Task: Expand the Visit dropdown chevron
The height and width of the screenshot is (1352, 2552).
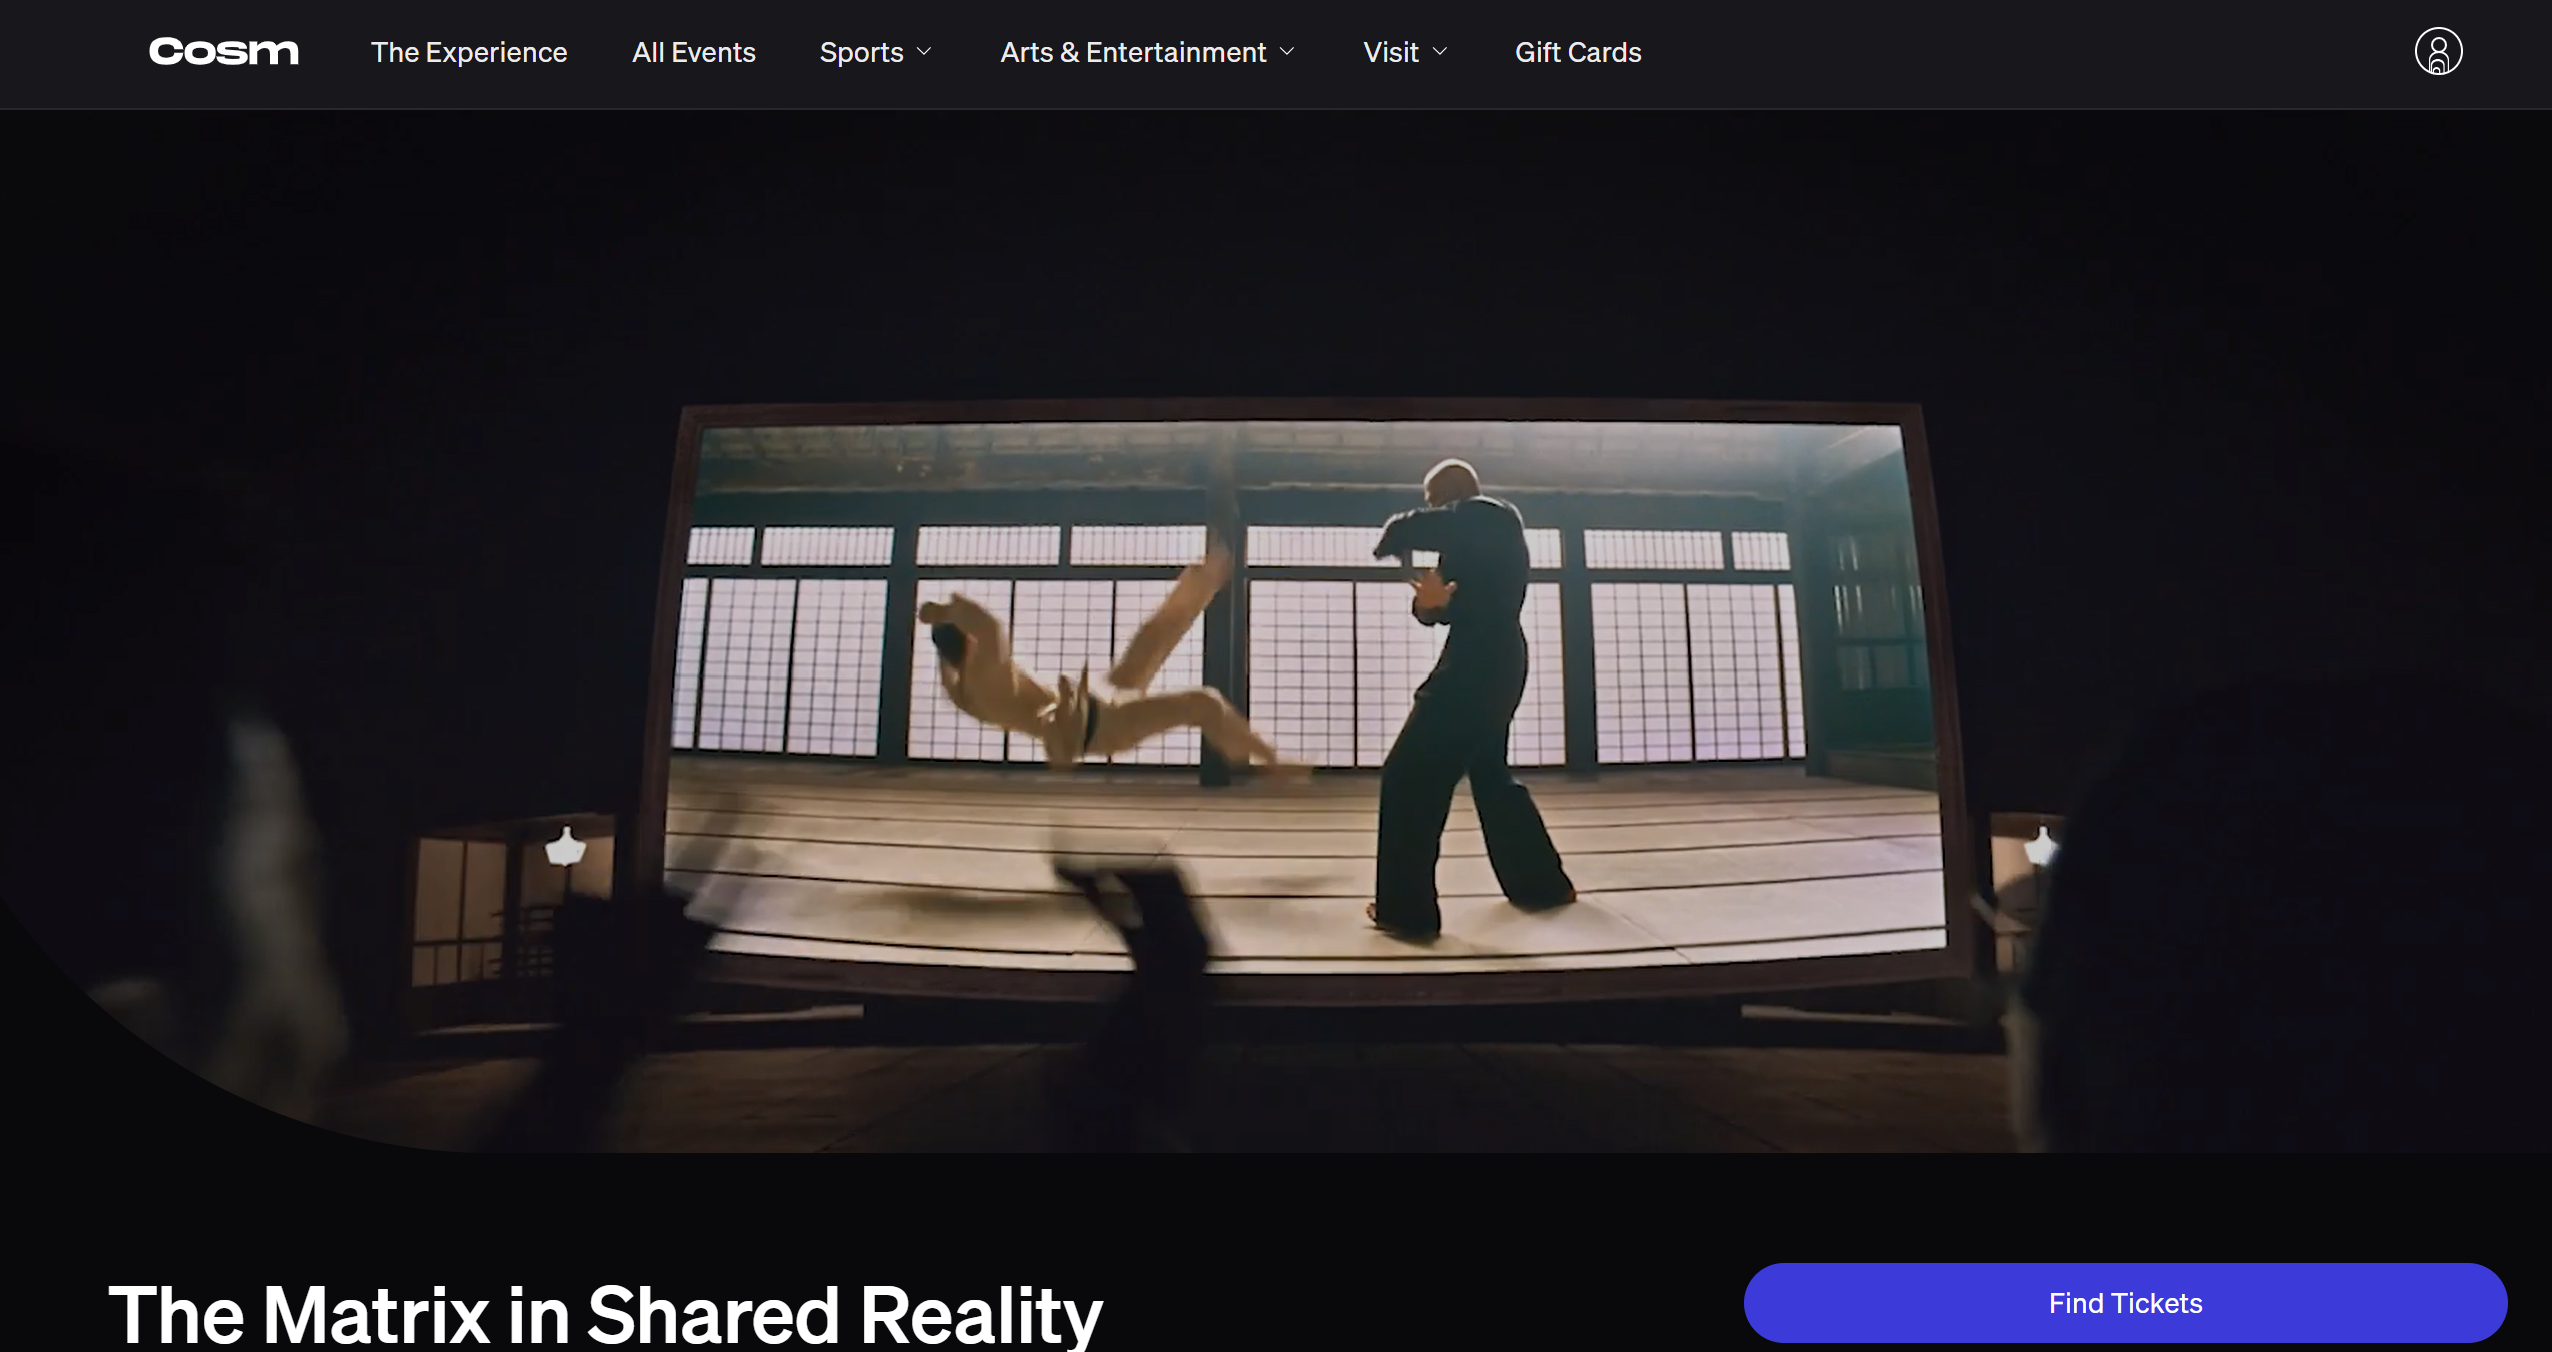Action: click(1440, 52)
